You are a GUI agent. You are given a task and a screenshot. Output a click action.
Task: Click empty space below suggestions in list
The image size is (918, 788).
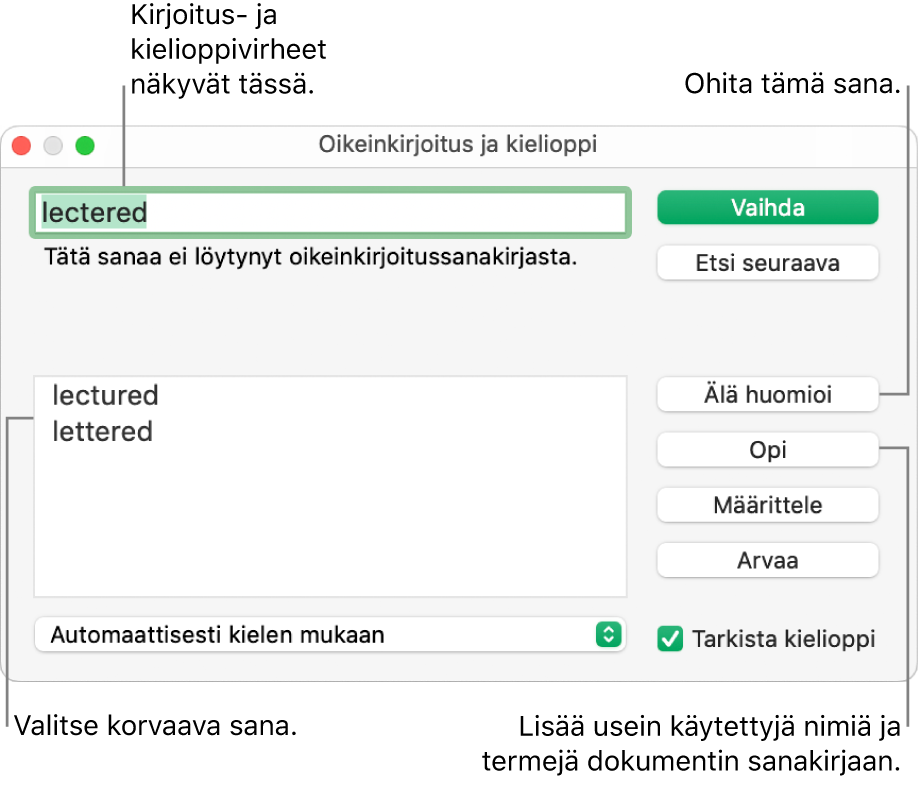(330, 530)
